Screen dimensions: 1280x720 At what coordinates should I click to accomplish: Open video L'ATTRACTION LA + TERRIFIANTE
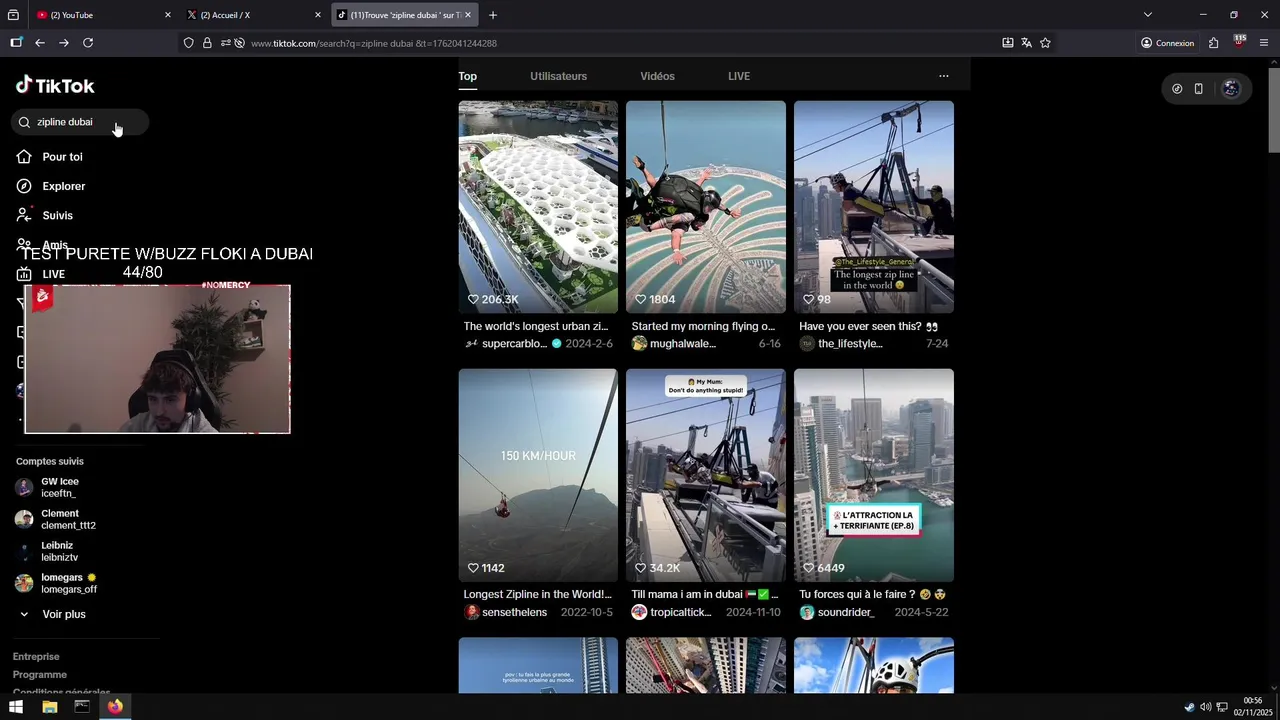874,475
